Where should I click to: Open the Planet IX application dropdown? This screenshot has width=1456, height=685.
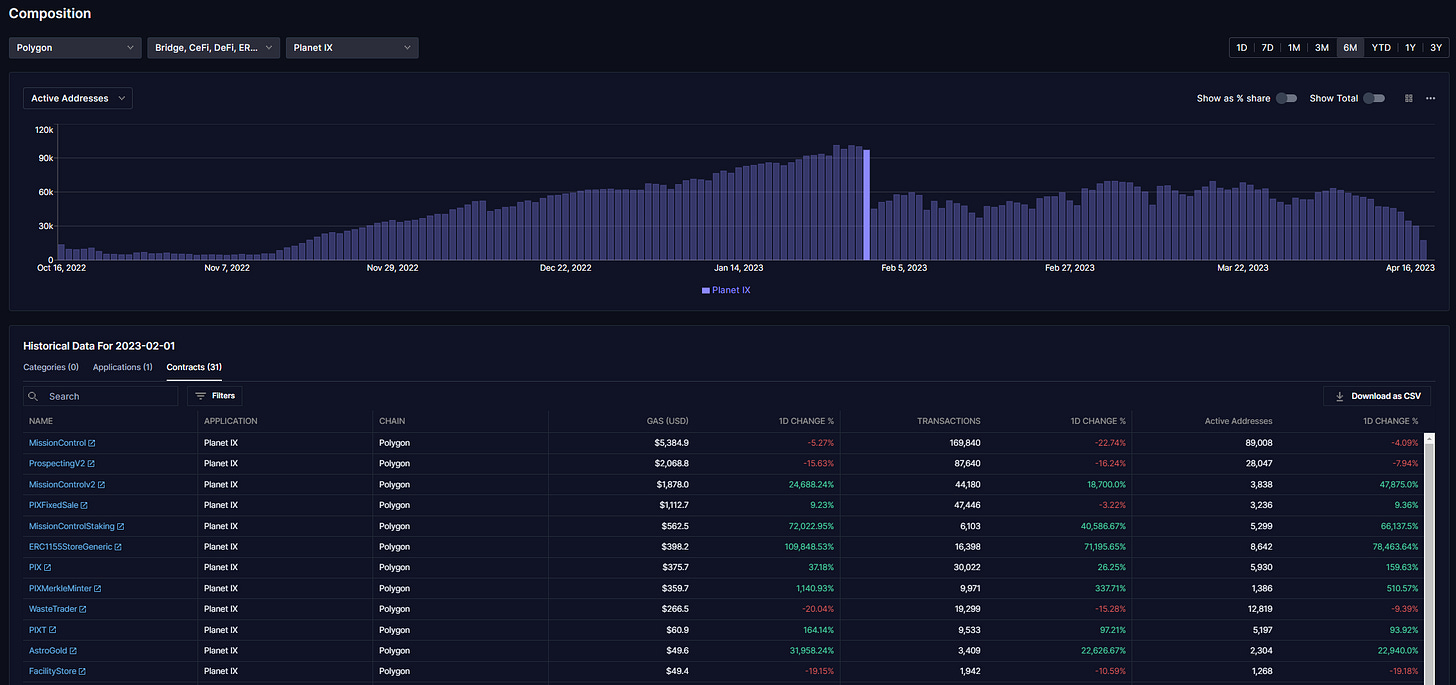coord(352,48)
